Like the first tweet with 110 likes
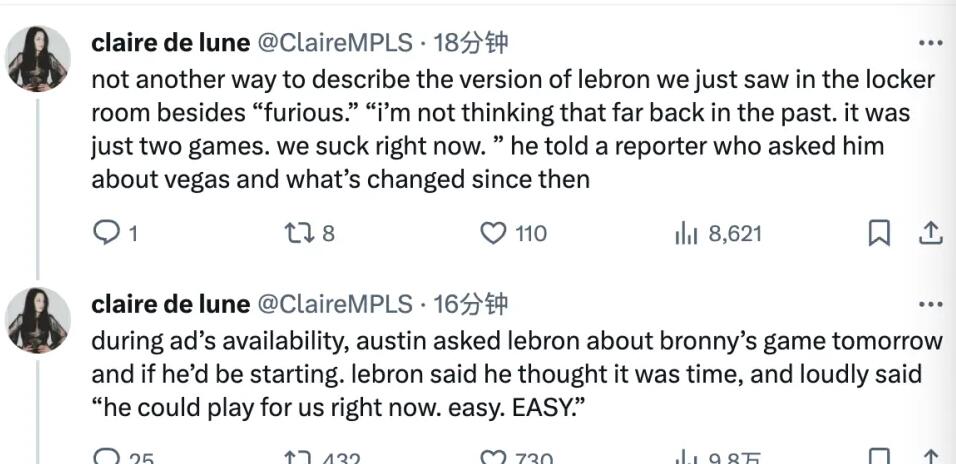 point(494,233)
